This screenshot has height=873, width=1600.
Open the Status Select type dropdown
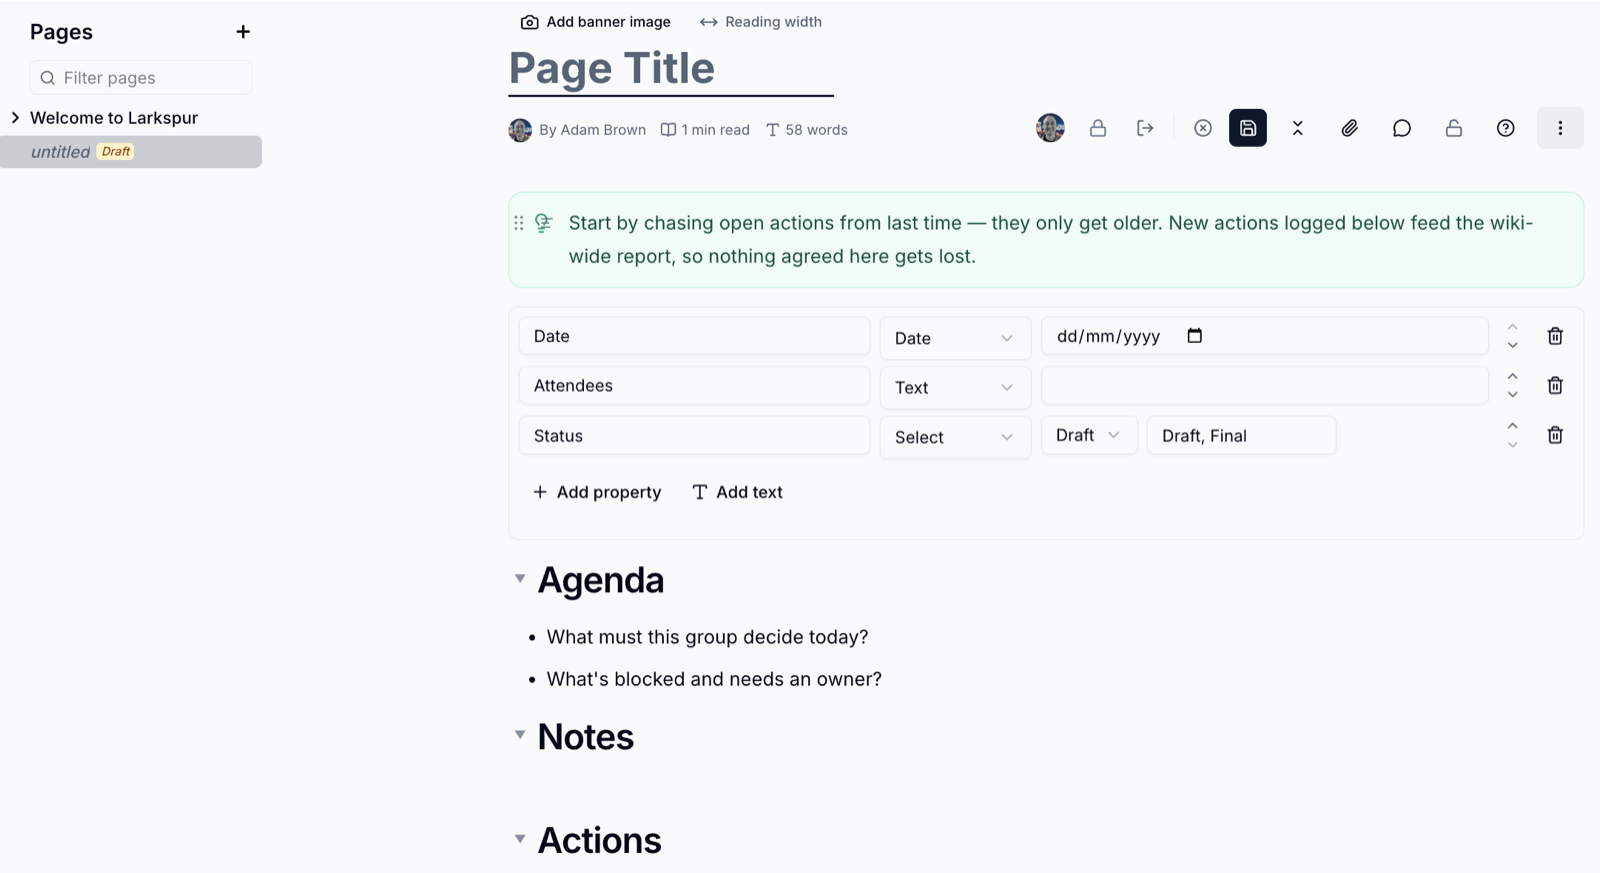pos(955,437)
